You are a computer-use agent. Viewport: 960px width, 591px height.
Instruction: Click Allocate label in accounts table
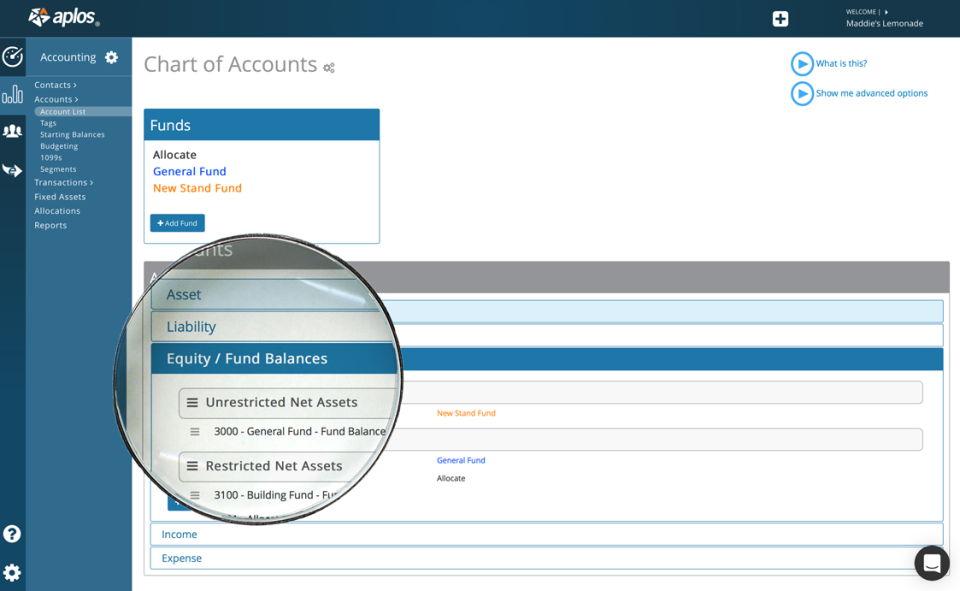pyautogui.click(x=451, y=478)
